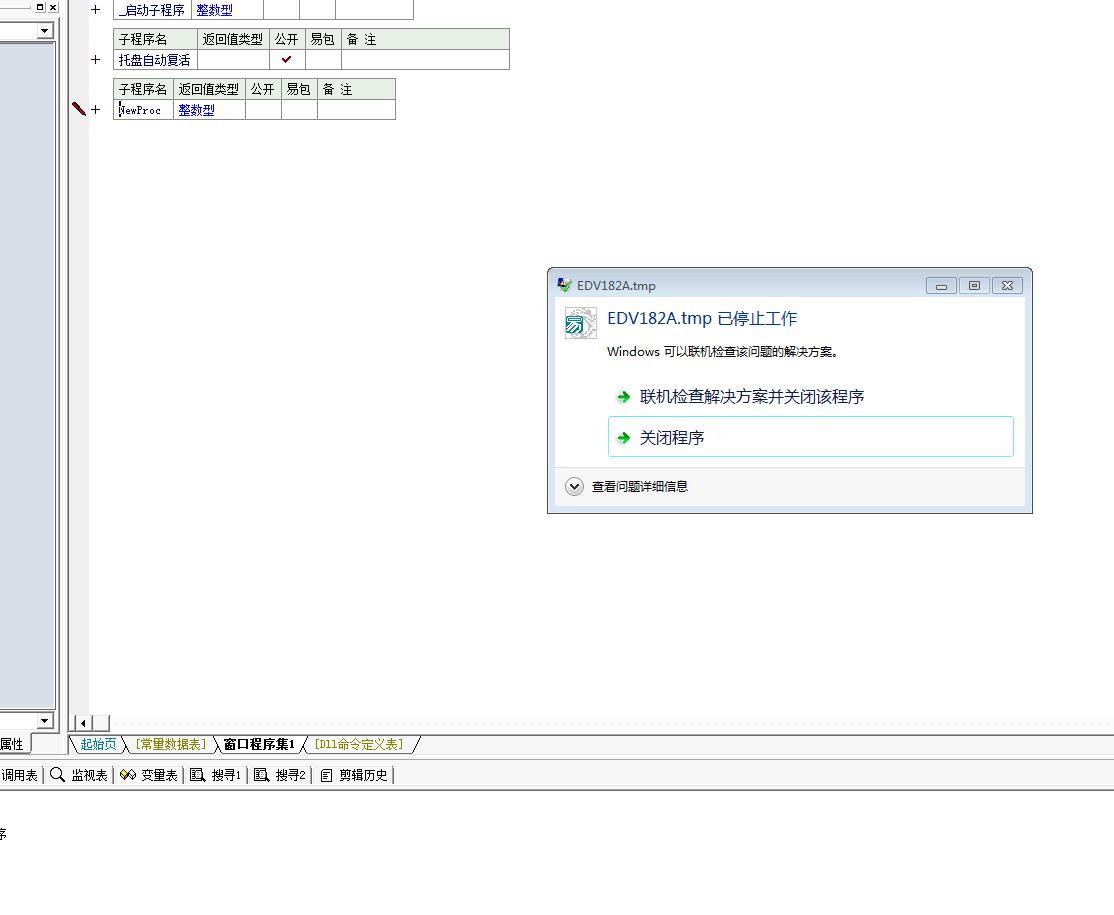Toggle the 公开 cell of the NewProc row

[264, 109]
